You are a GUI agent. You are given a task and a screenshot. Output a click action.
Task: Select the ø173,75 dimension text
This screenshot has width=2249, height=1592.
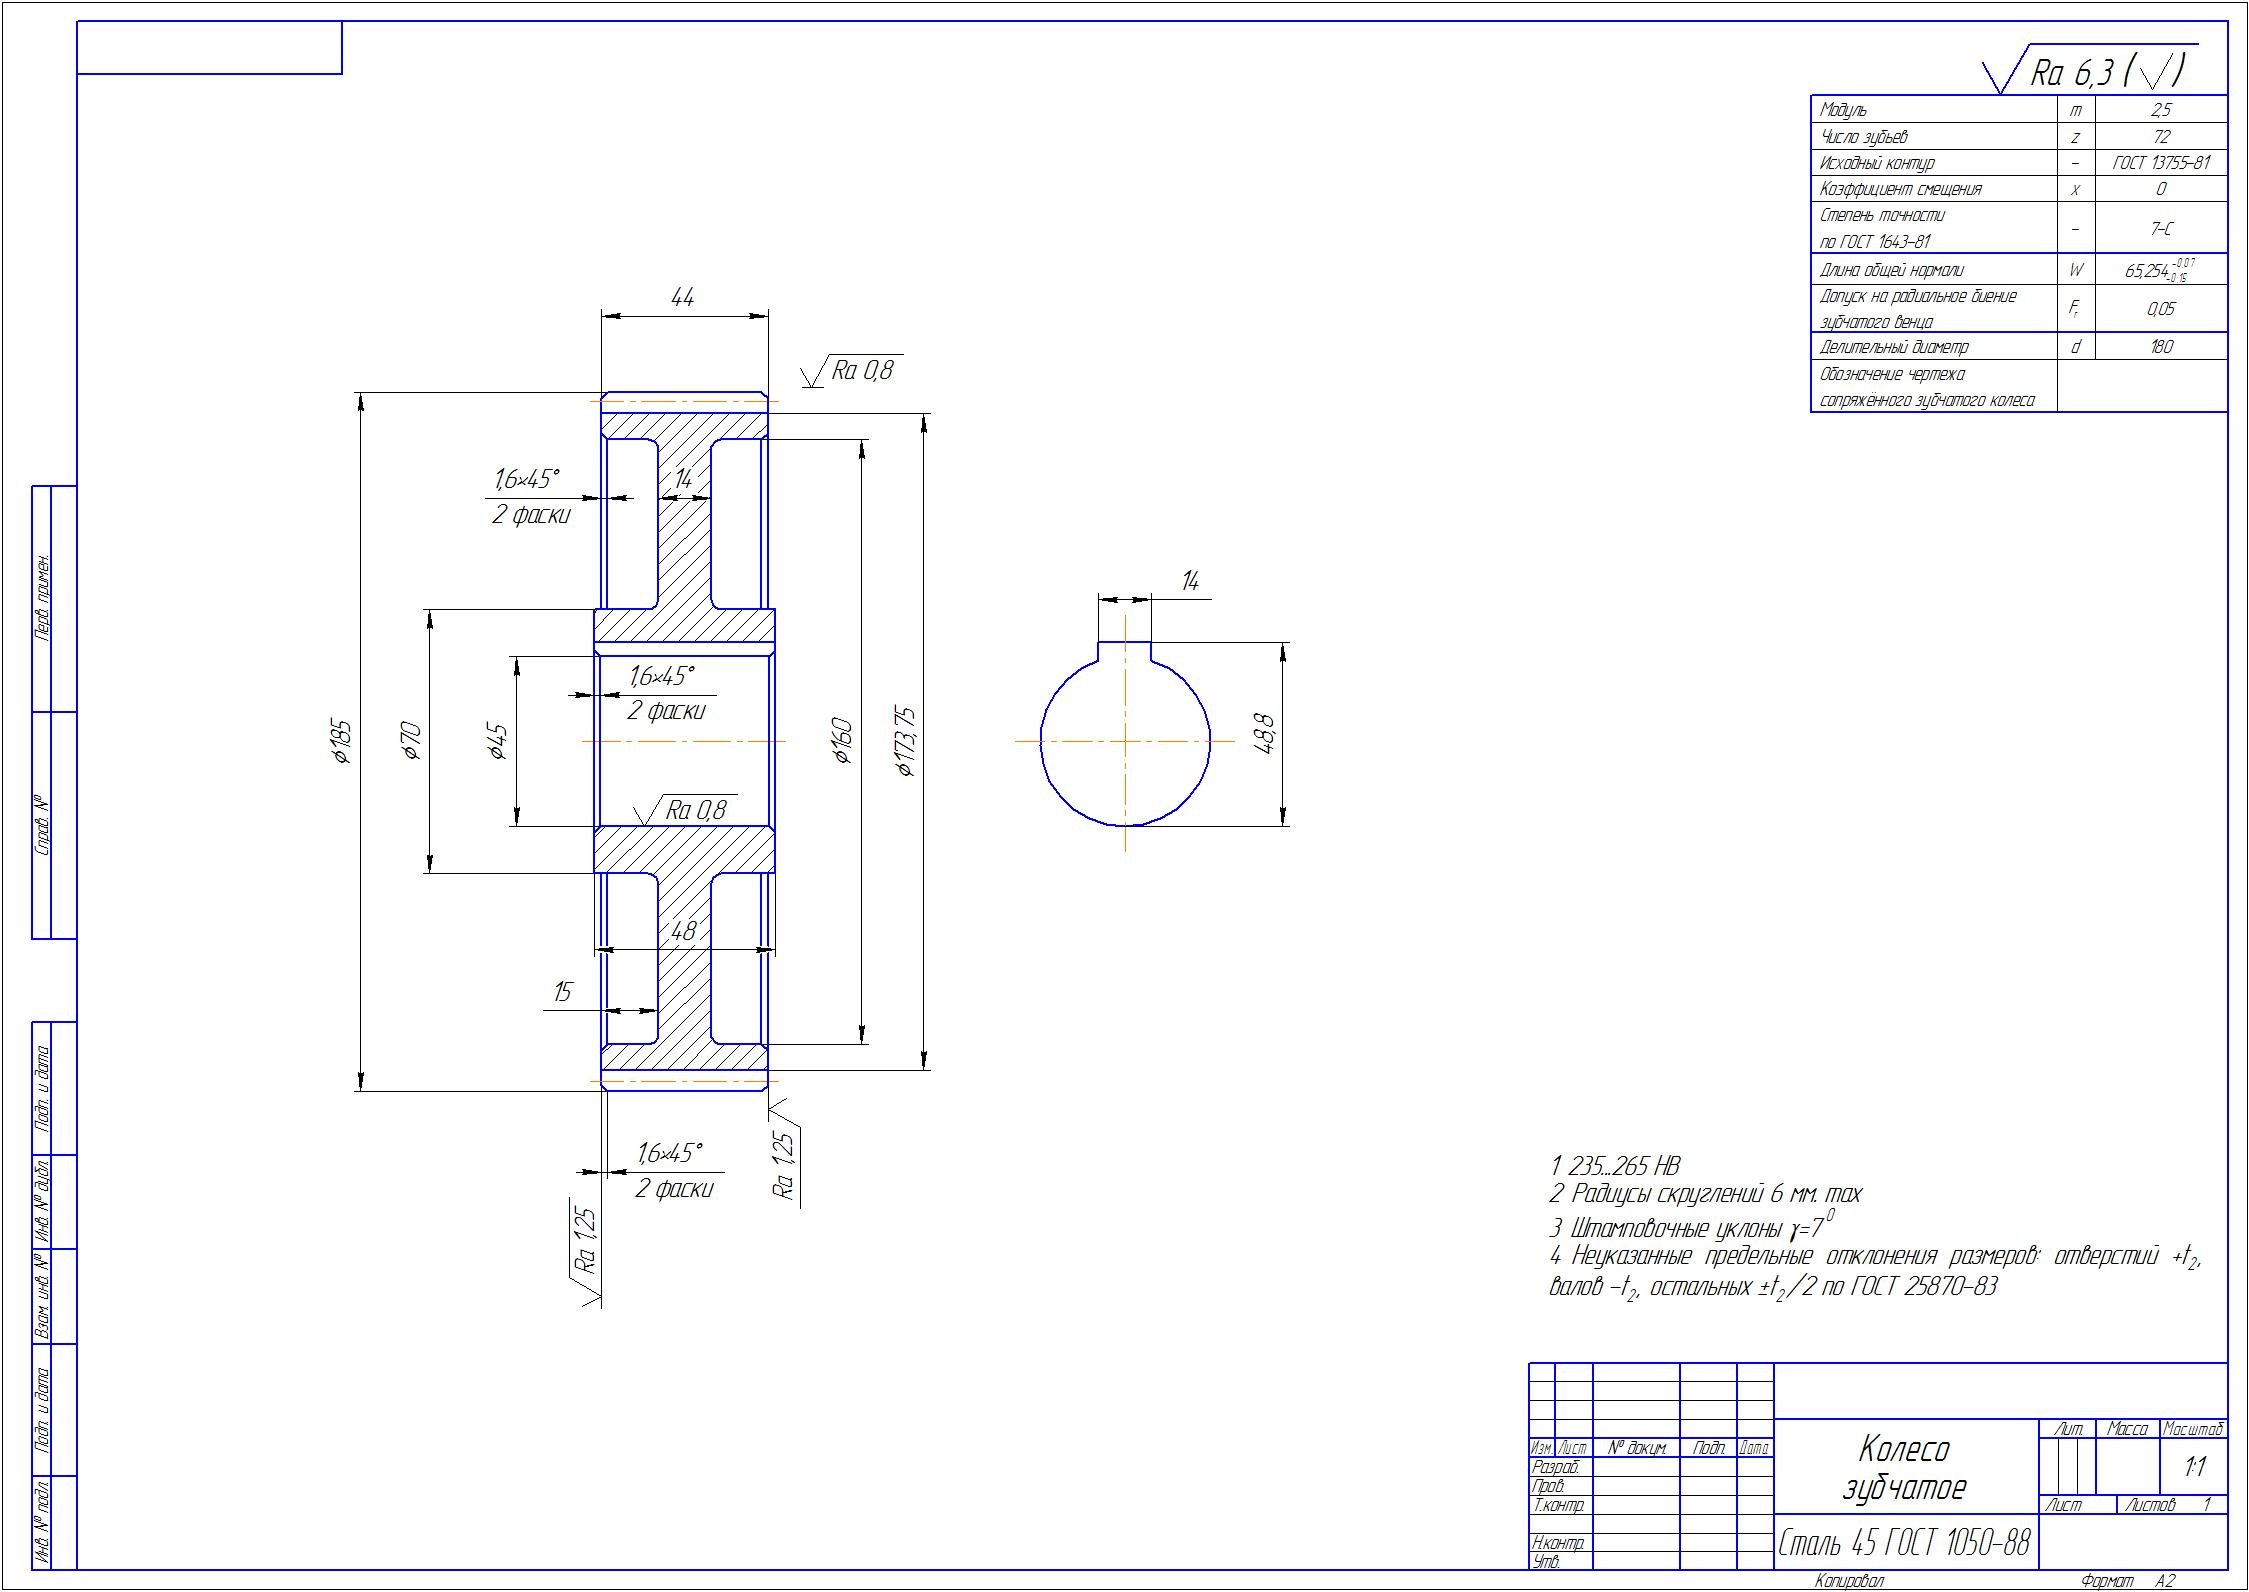pyautogui.click(x=906, y=742)
